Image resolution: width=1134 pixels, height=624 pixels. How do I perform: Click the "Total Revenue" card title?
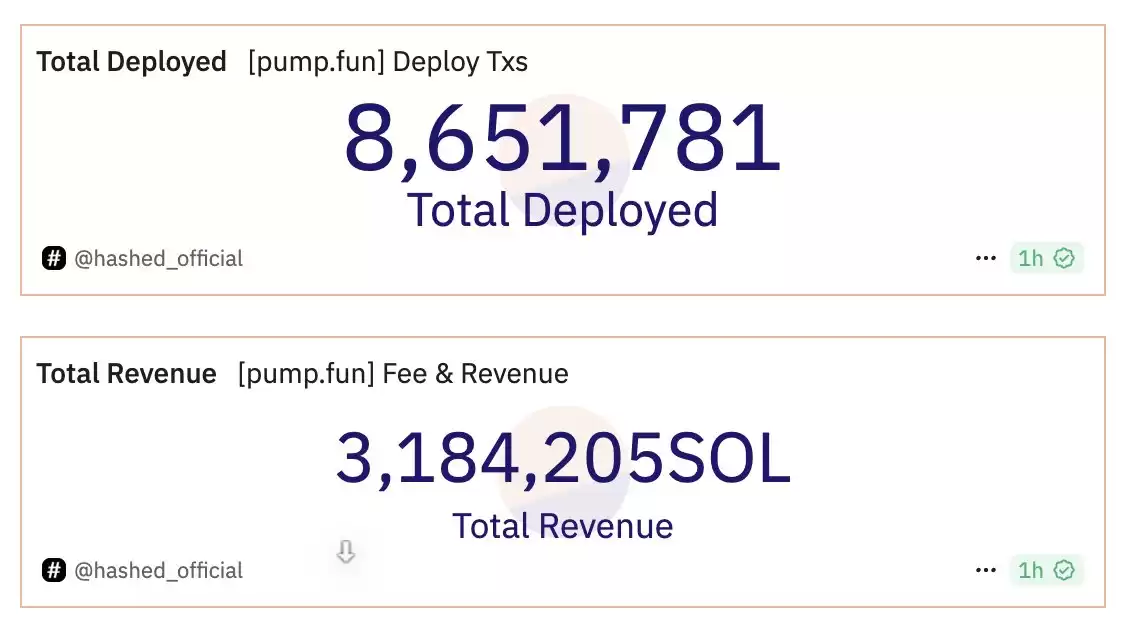(127, 375)
